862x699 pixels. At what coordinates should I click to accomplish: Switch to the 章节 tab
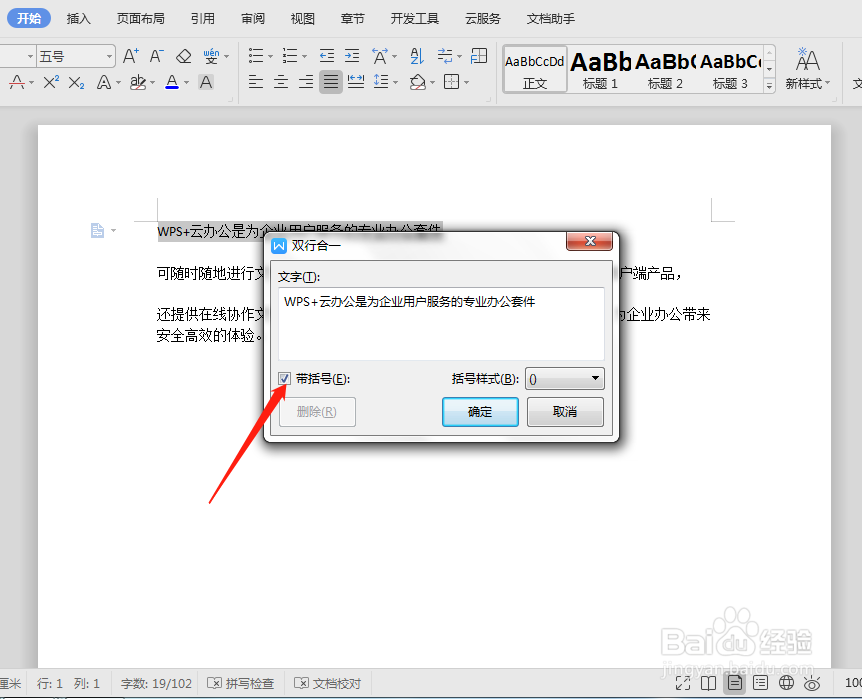click(x=352, y=19)
